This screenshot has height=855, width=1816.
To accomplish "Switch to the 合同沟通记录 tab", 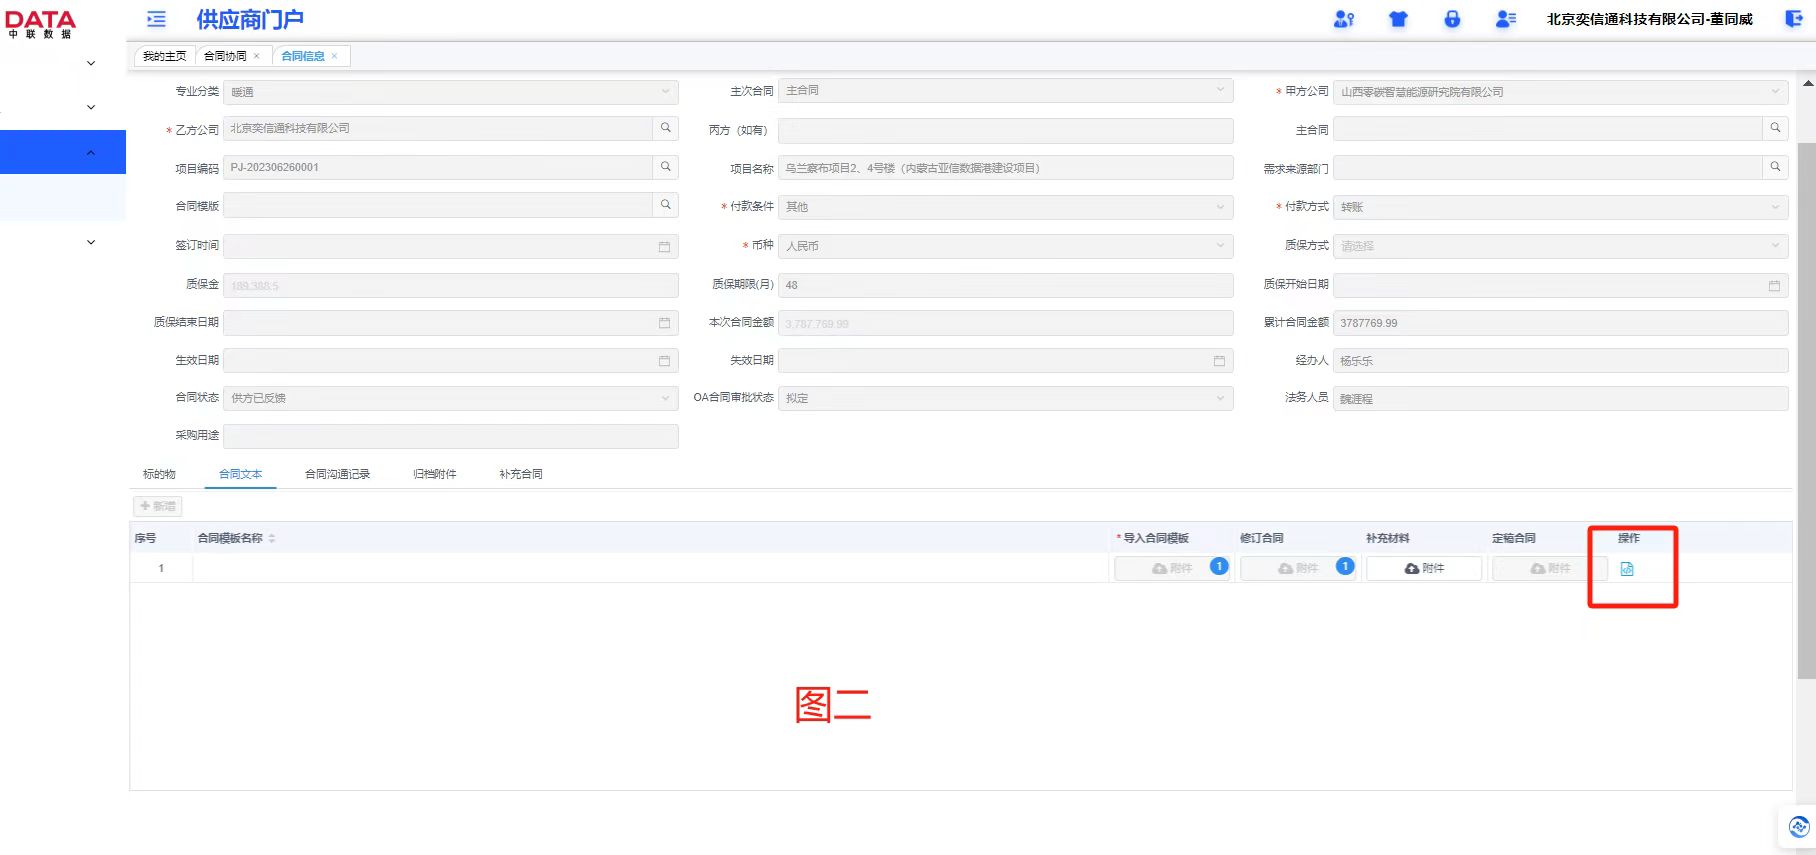I will (337, 474).
